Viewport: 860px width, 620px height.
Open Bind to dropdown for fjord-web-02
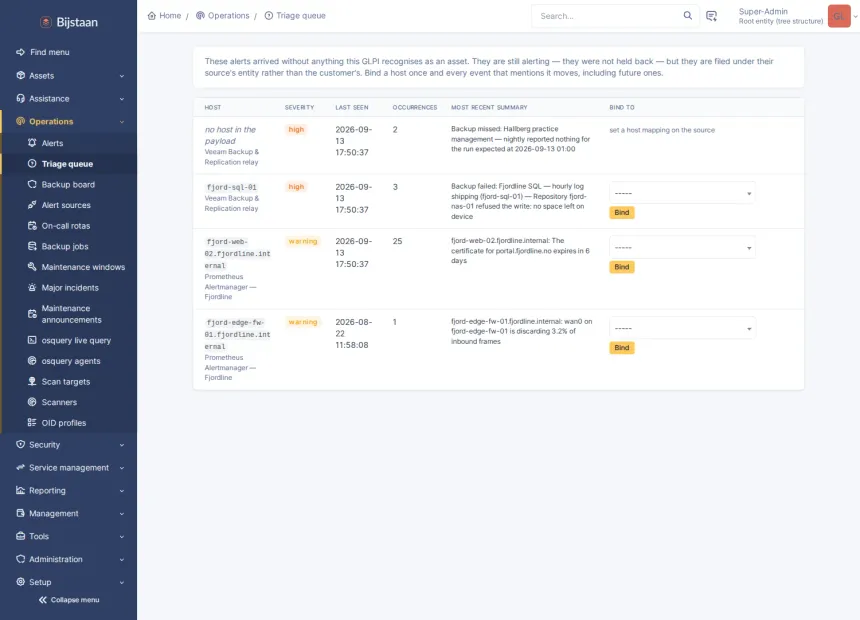682,247
